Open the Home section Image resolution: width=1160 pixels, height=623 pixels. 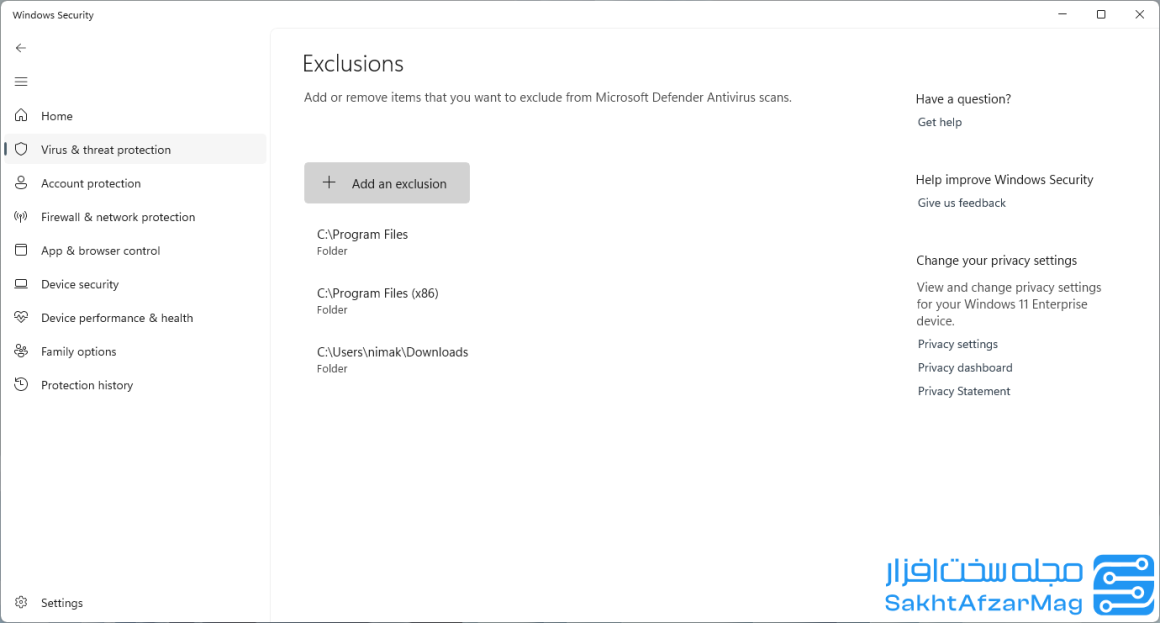(135, 116)
